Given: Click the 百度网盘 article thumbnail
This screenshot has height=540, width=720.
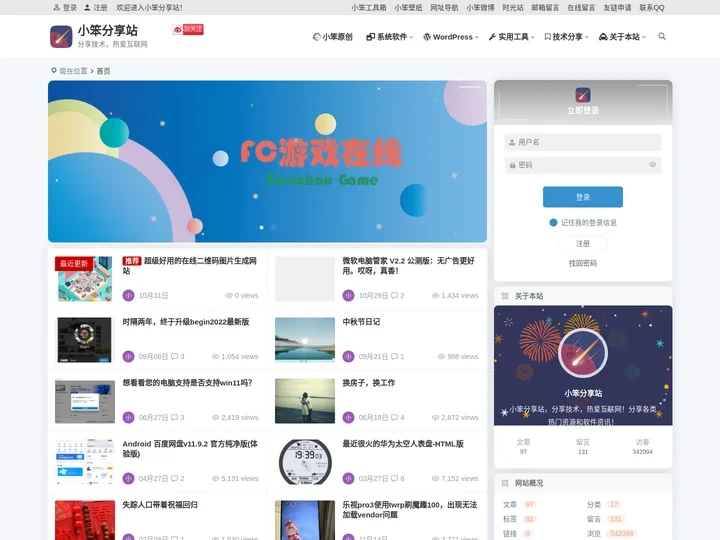Looking at the screenshot, I should [85, 461].
